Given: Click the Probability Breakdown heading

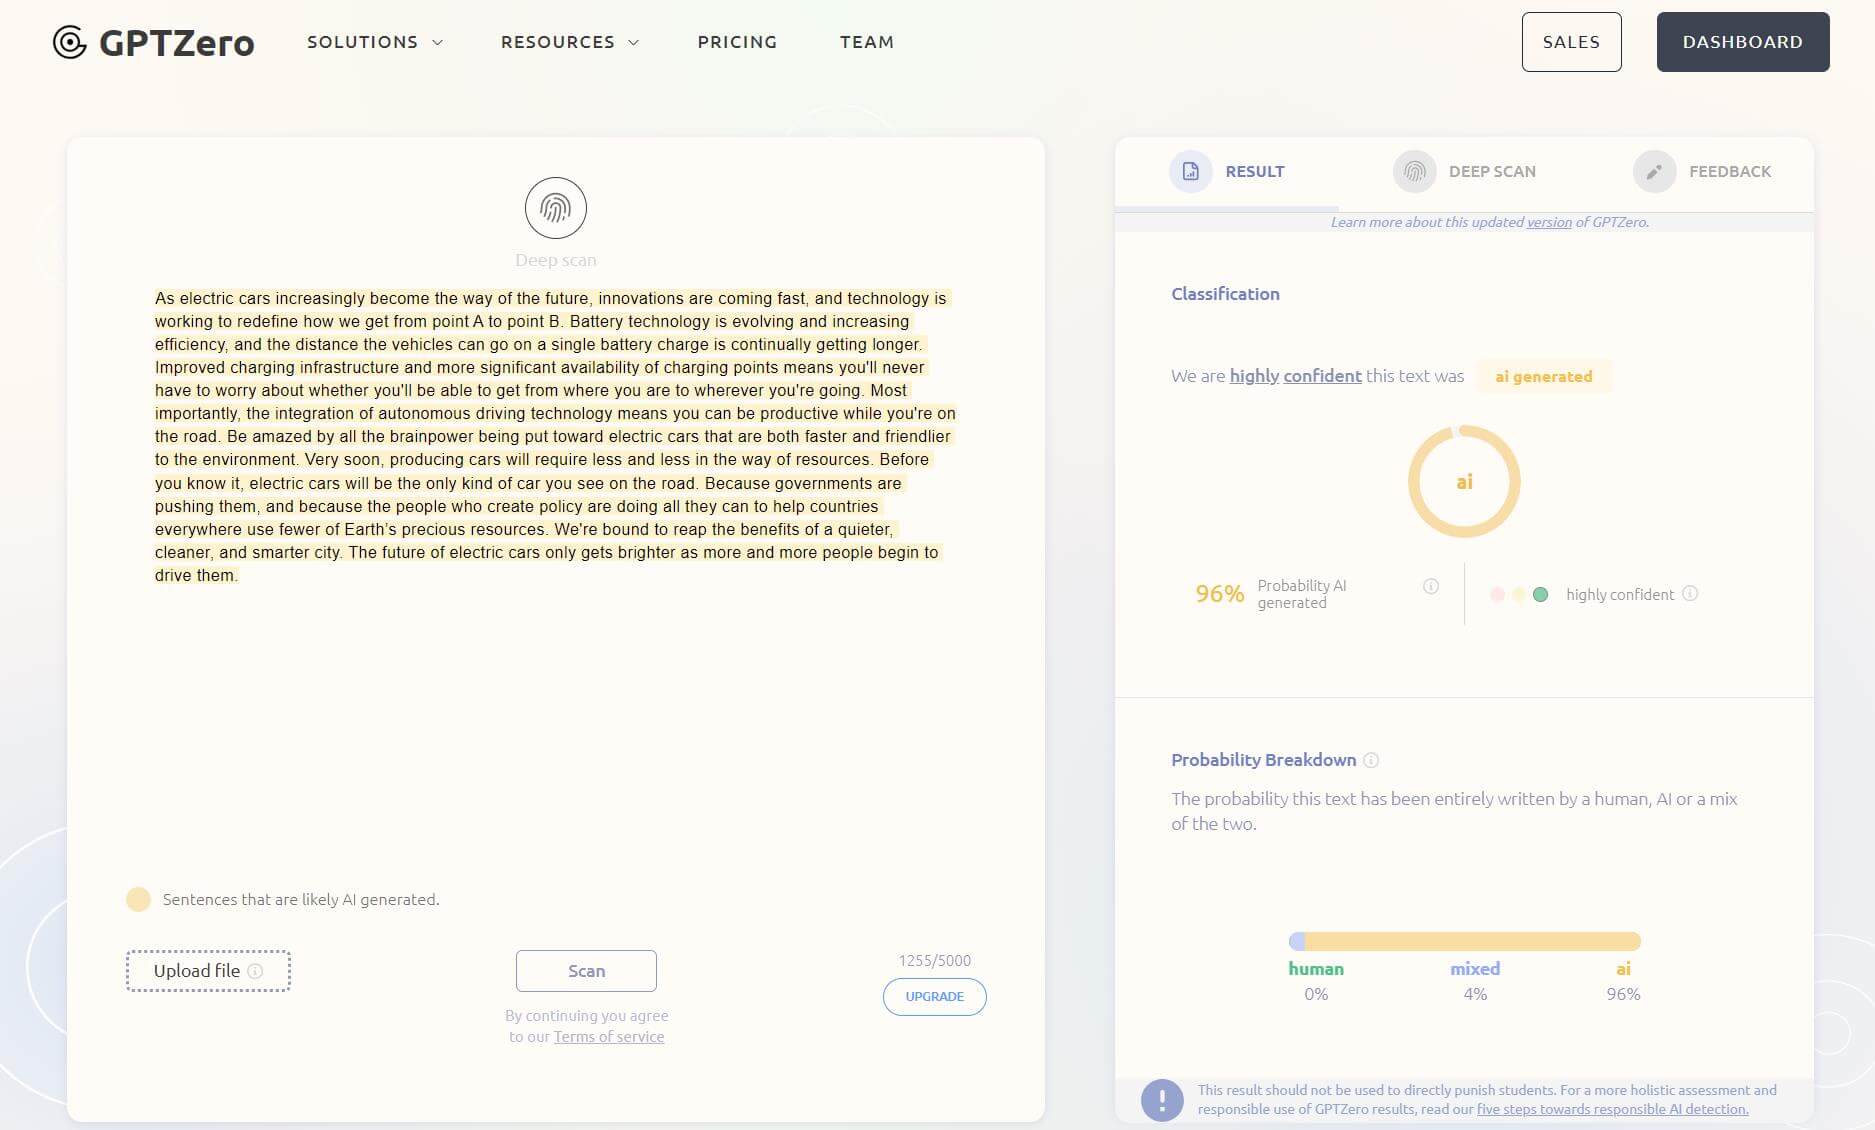Looking at the screenshot, I should (x=1263, y=760).
